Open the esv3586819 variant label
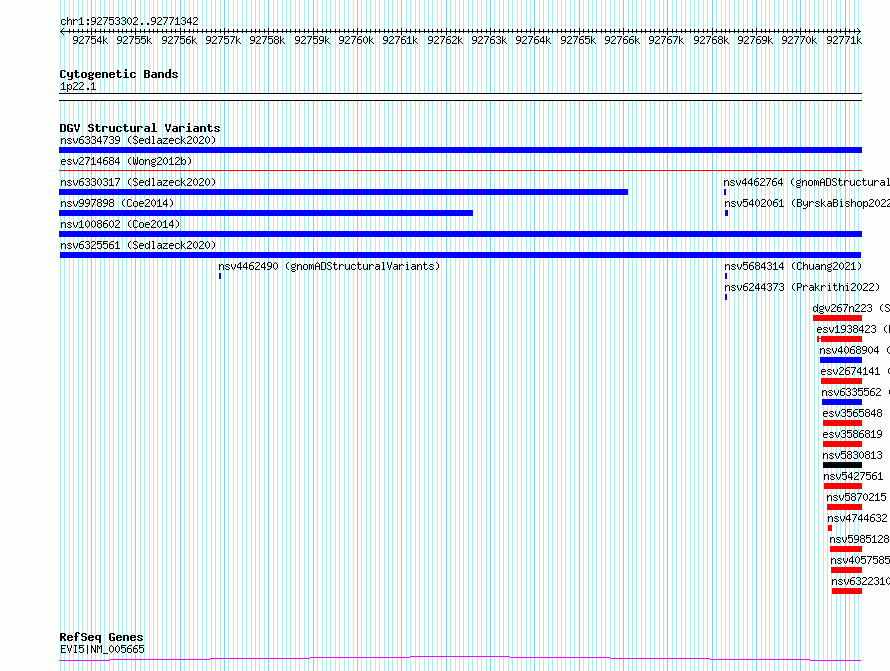This screenshot has height=671, width=890. [x=853, y=434]
